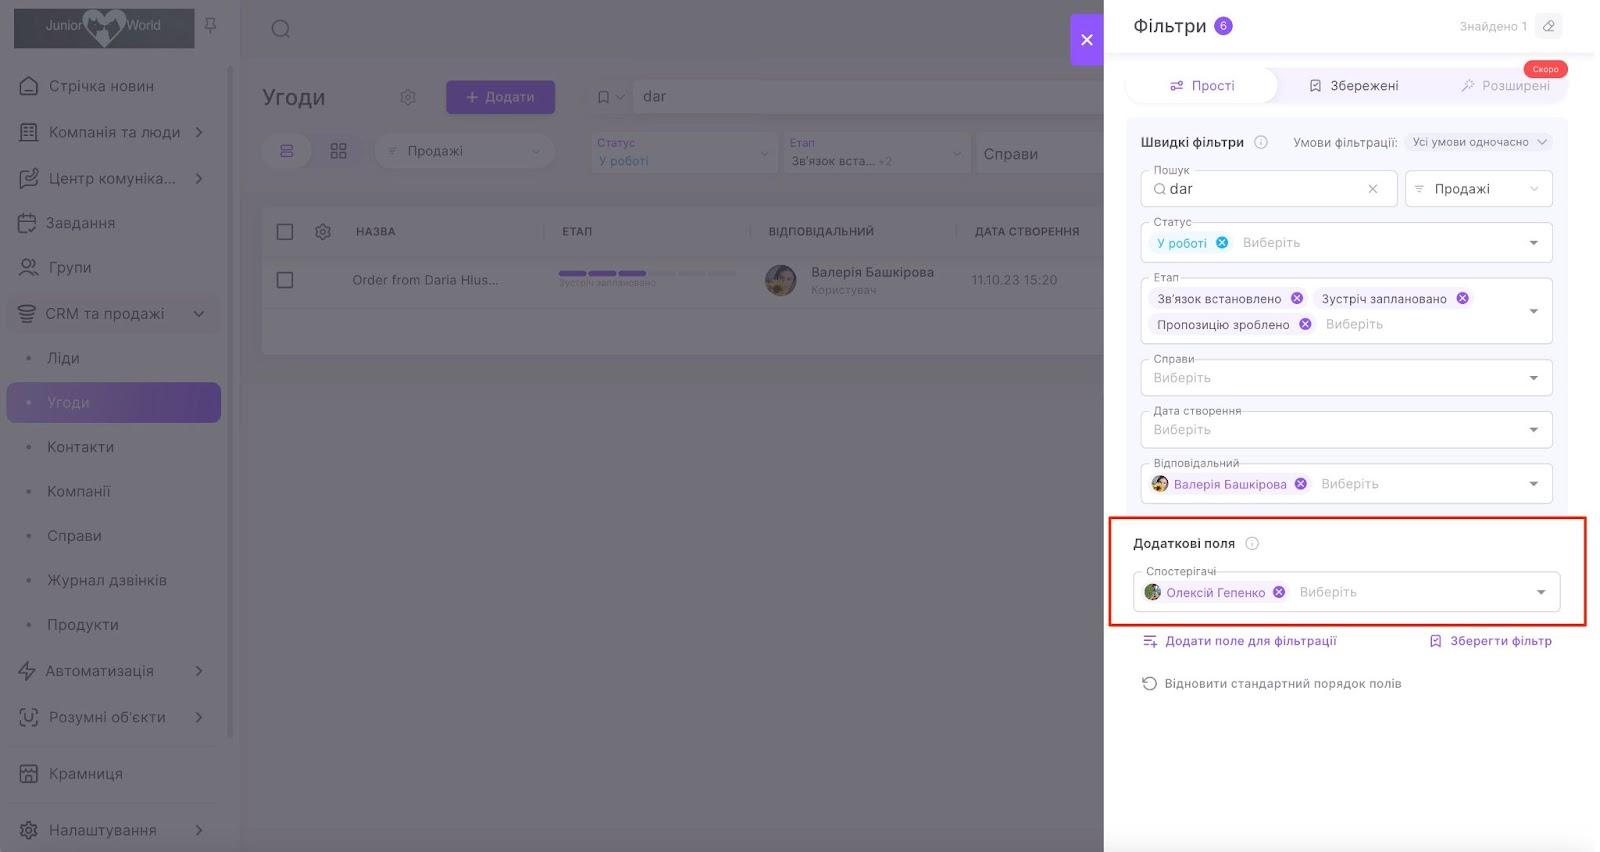Open Спостерігачі dropdown arrow
The width and height of the screenshot is (1600, 852).
1541,592
